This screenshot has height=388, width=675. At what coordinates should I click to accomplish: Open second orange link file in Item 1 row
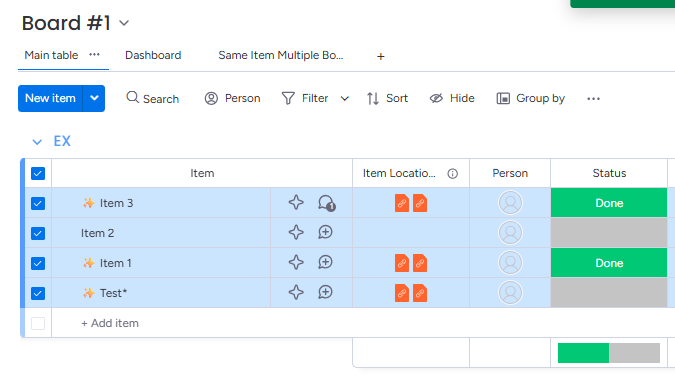(420, 263)
